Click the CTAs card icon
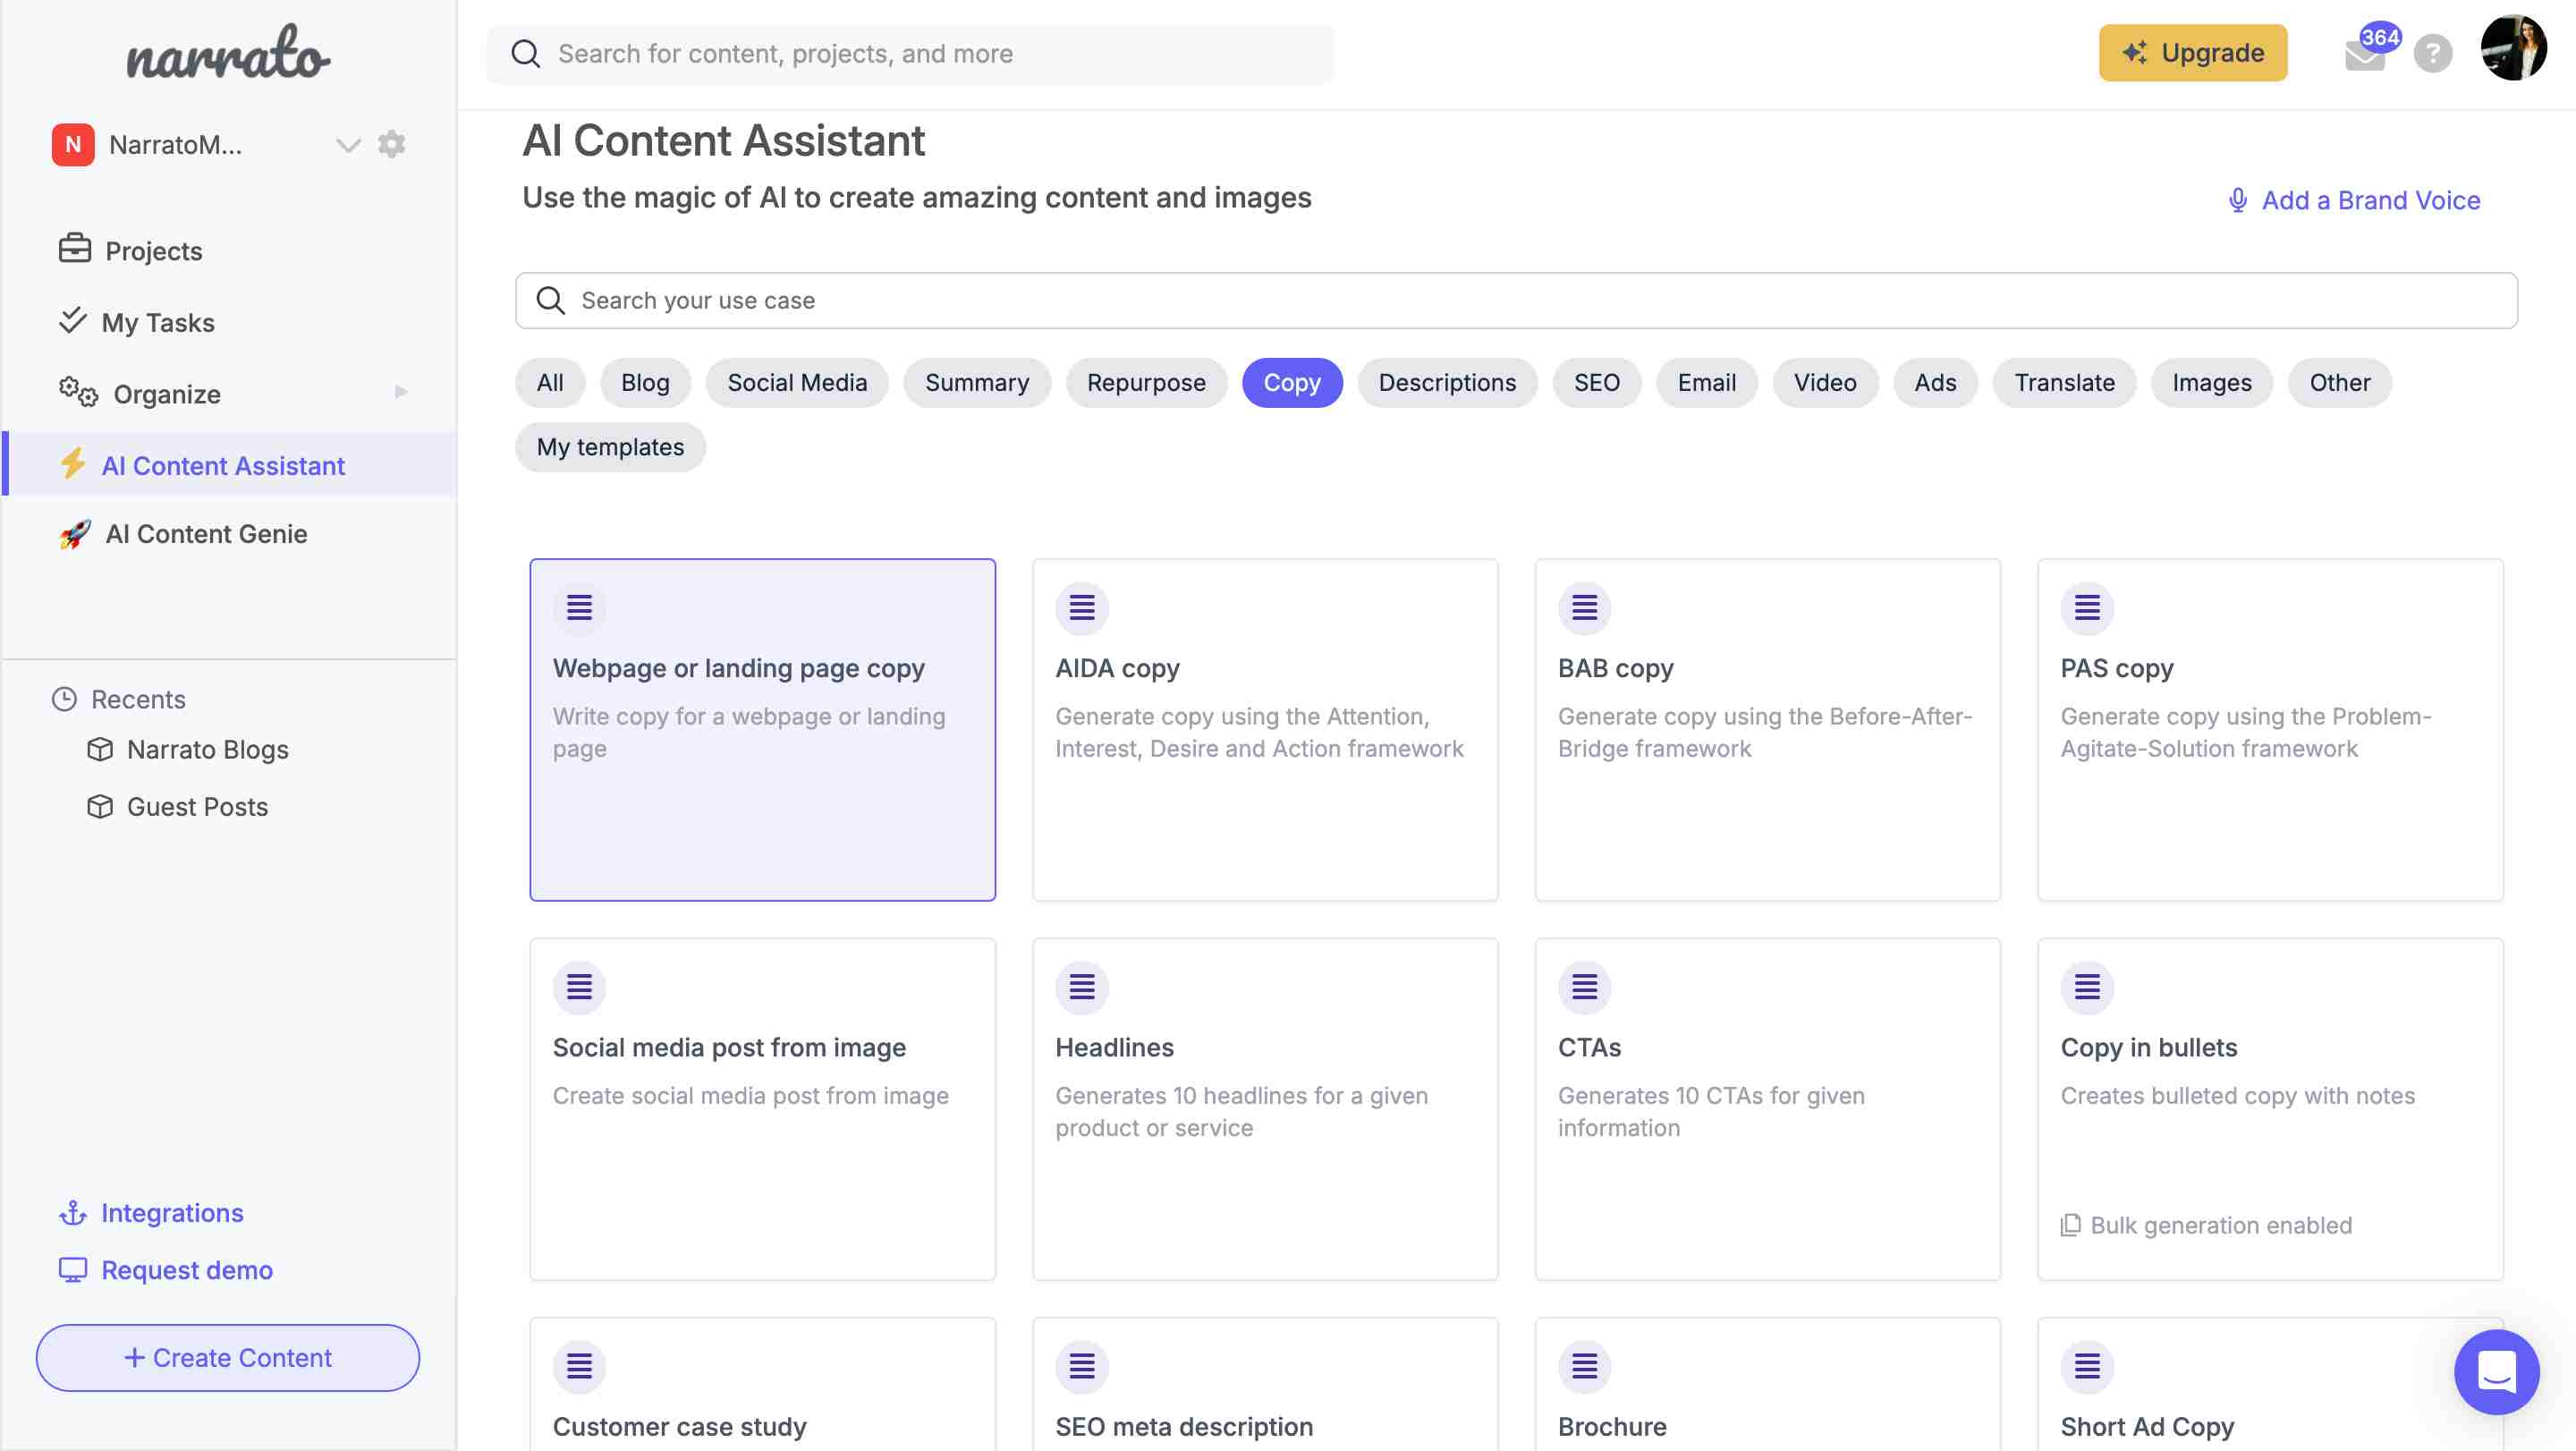The width and height of the screenshot is (2576, 1451). (x=1585, y=987)
